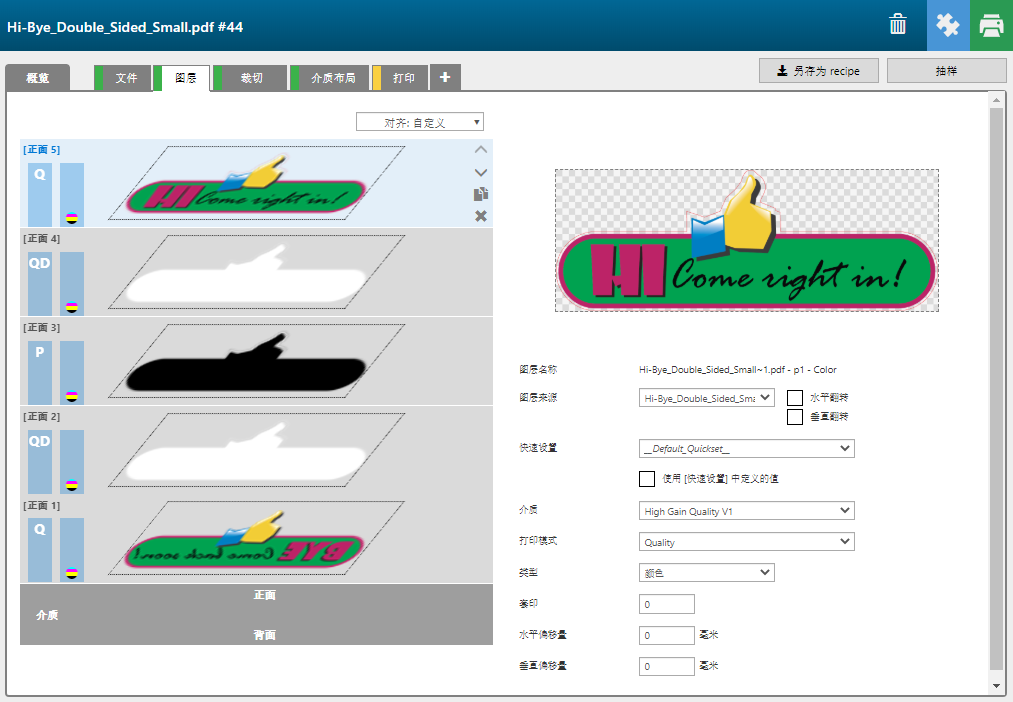
Task: Toggle 使用快速设置中定义的值 checkbox
Action: coord(647,479)
